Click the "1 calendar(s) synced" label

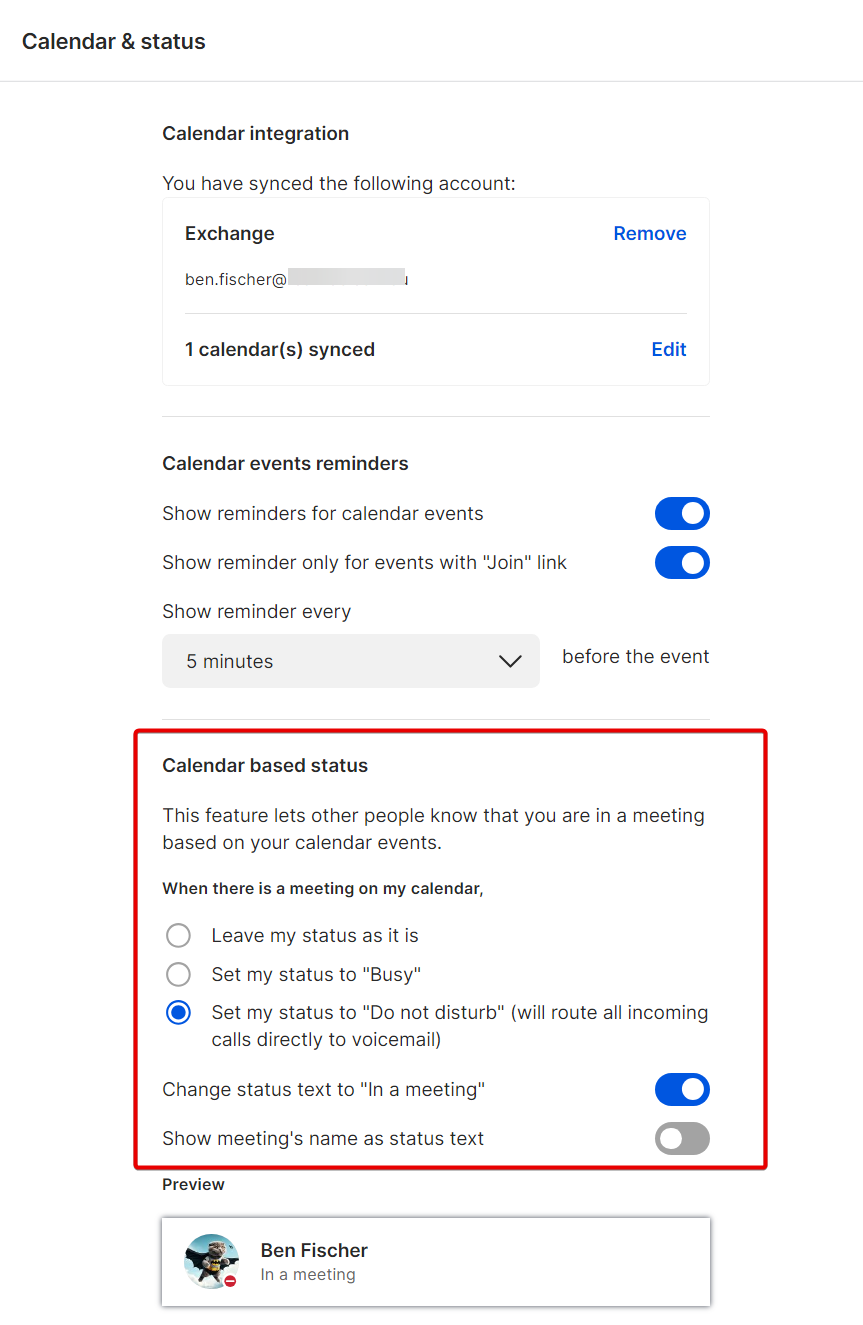click(280, 350)
